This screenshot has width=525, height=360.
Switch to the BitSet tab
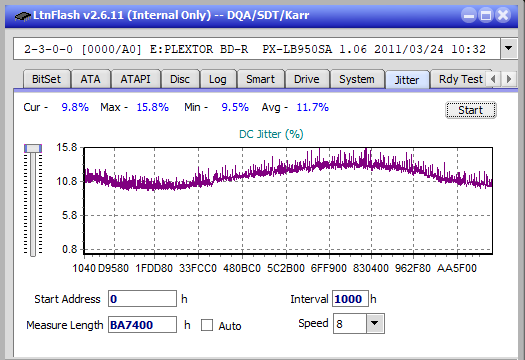[x=47, y=79]
